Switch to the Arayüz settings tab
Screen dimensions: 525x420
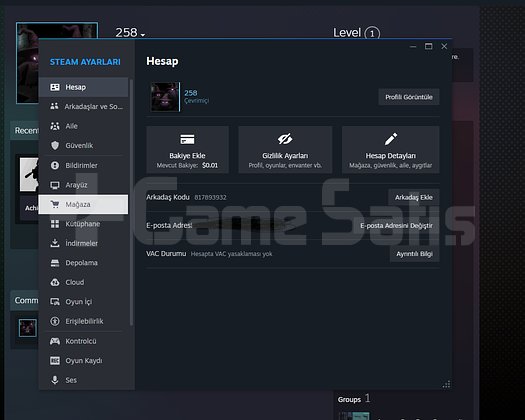point(83,185)
